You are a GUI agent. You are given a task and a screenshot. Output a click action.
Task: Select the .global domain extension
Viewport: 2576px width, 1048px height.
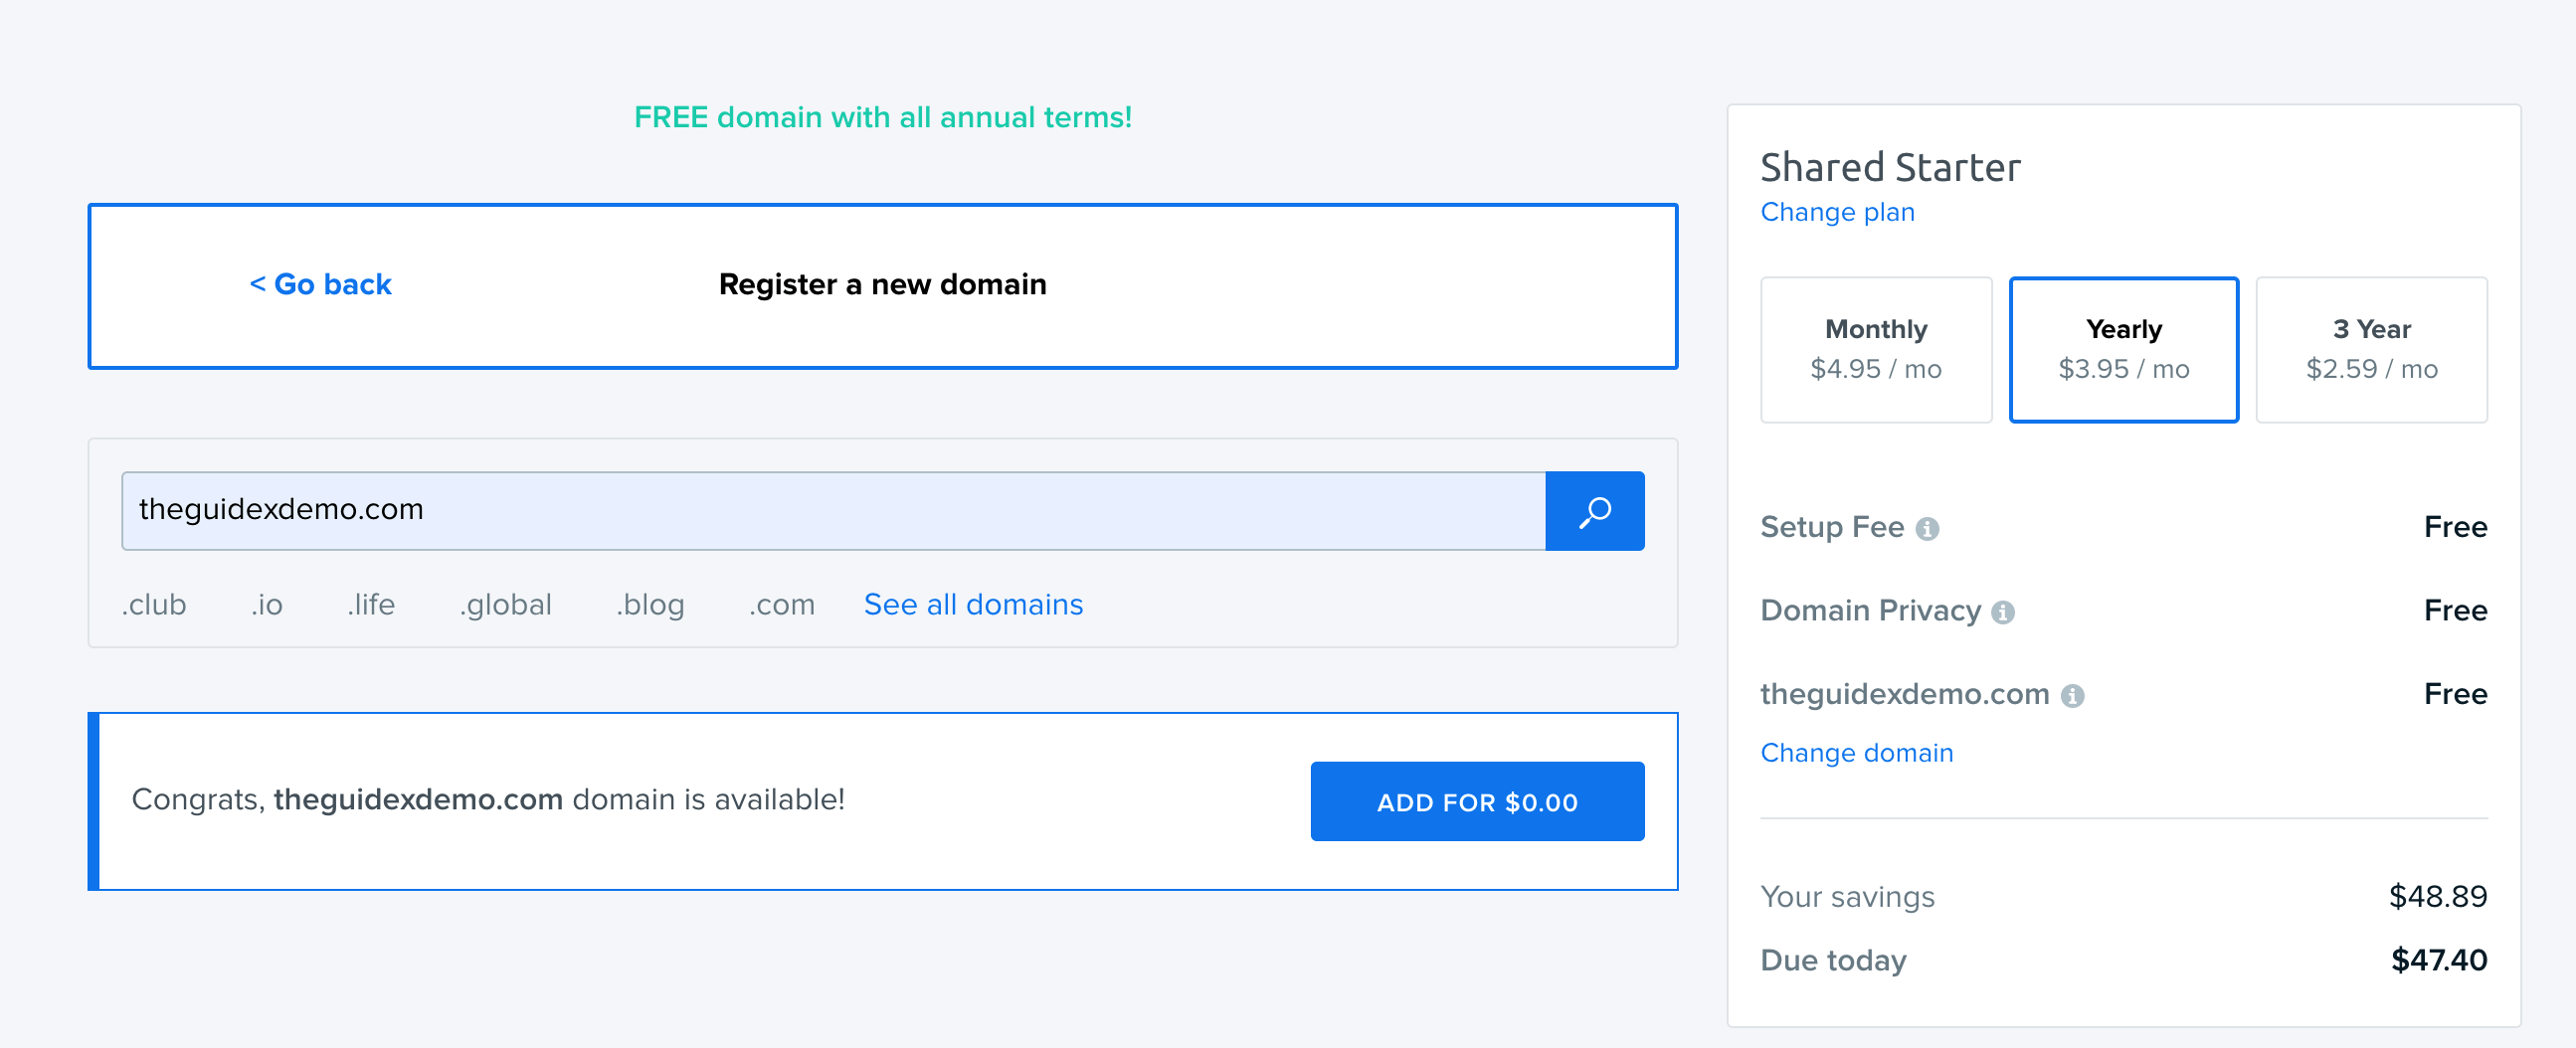(505, 604)
